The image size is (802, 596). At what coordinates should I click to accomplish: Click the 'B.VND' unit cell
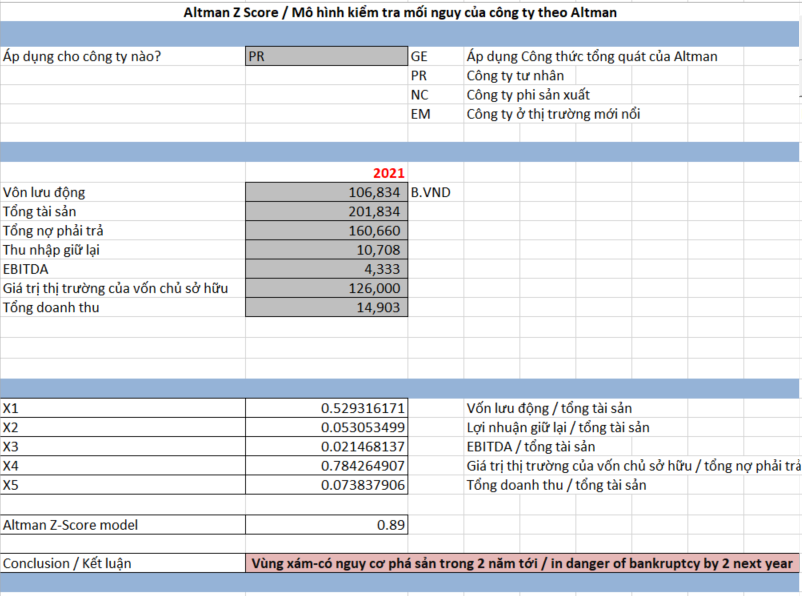coord(431,192)
